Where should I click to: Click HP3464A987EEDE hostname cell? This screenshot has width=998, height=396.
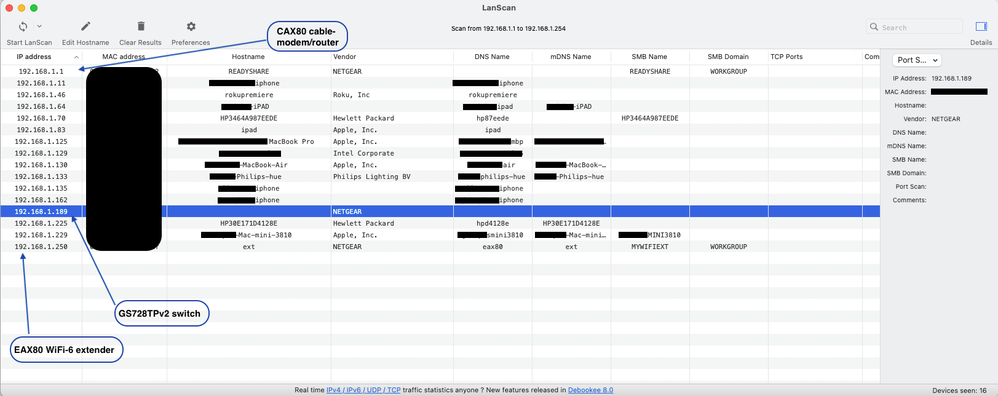248,118
